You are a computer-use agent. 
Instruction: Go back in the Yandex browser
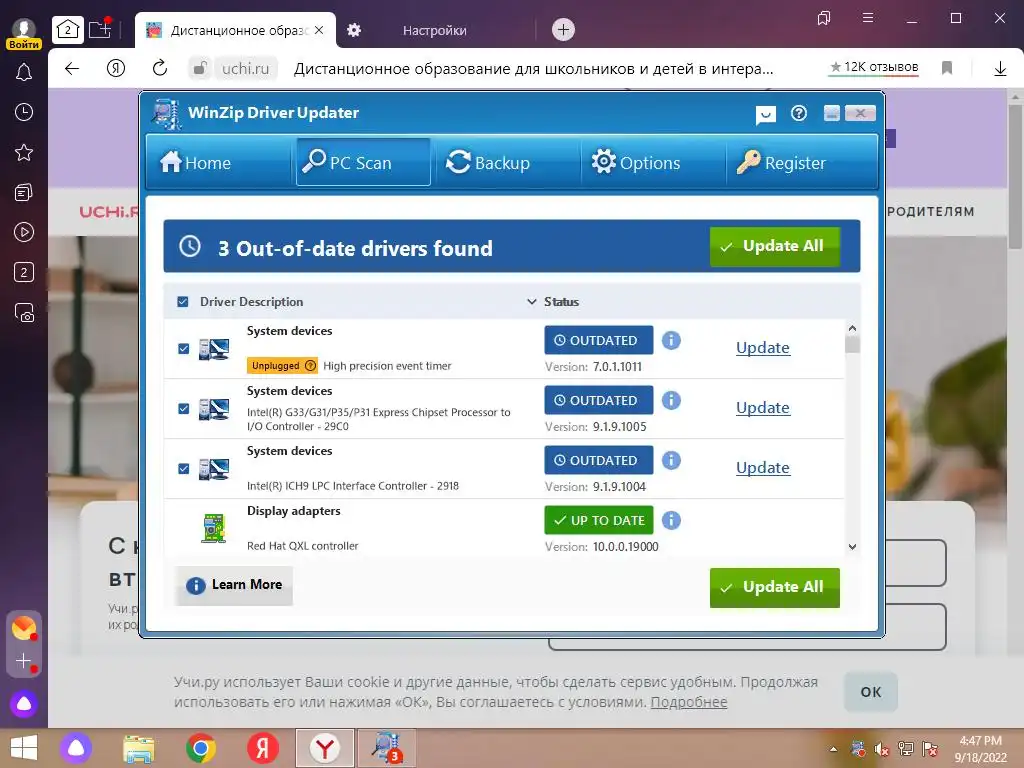coord(72,68)
